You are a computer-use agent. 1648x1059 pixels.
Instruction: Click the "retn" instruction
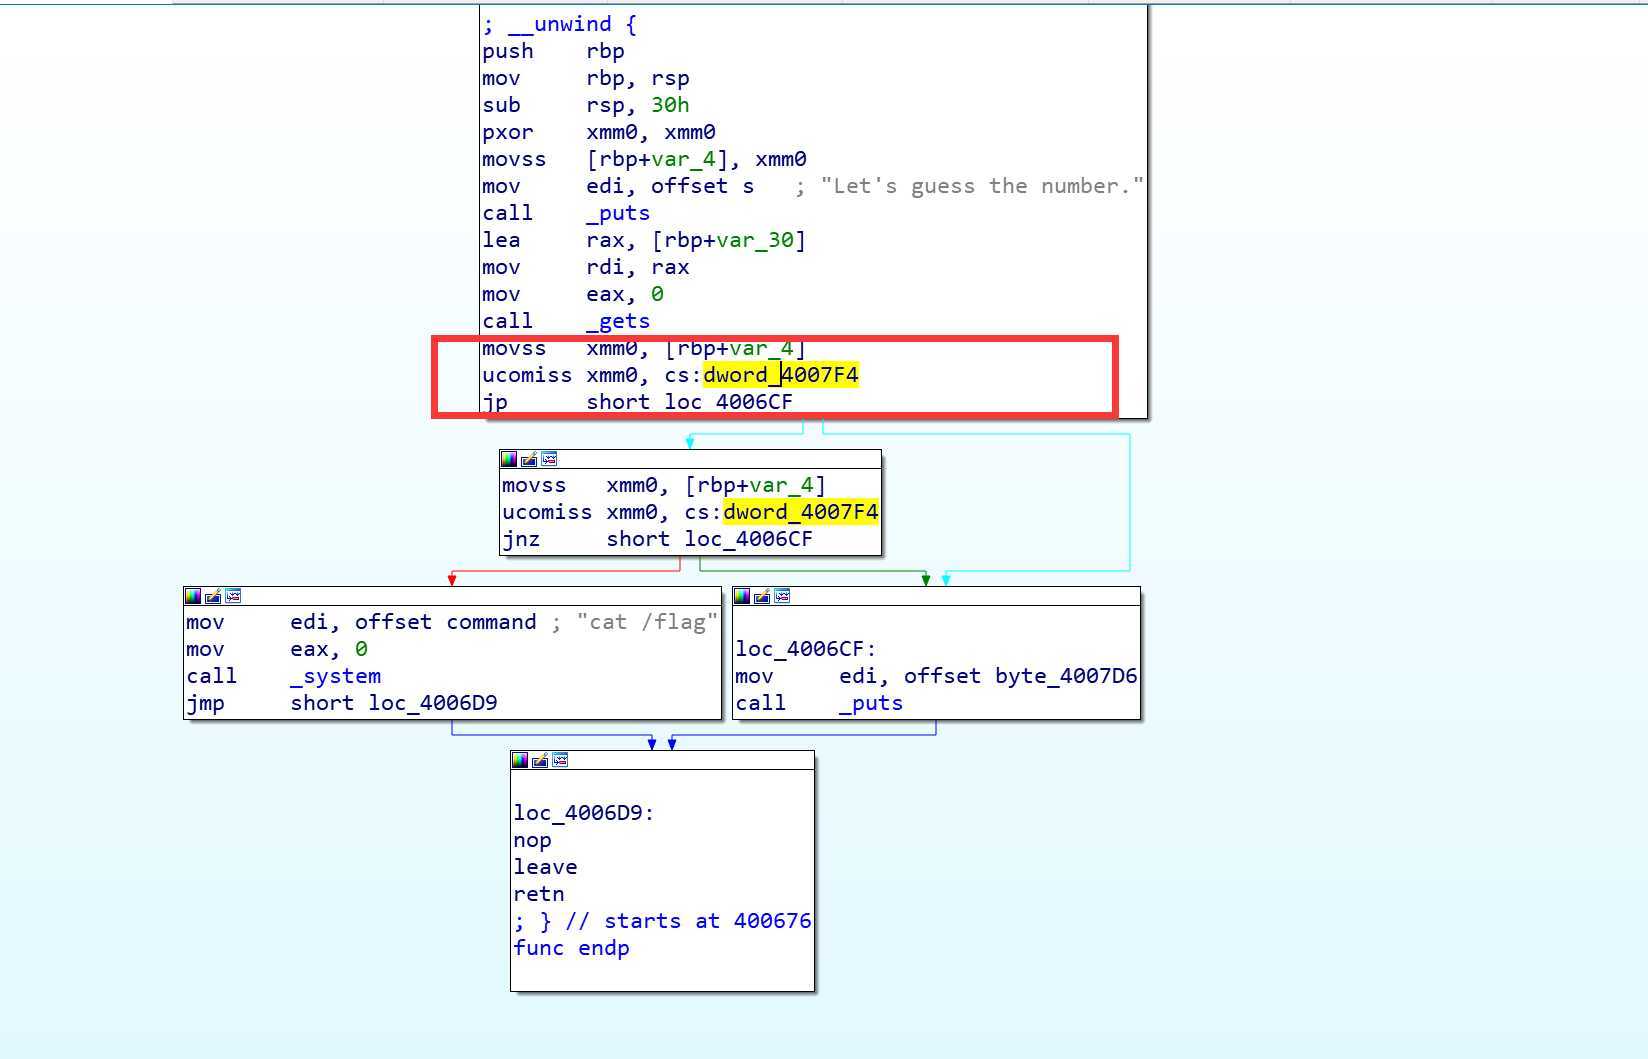[539, 894]
